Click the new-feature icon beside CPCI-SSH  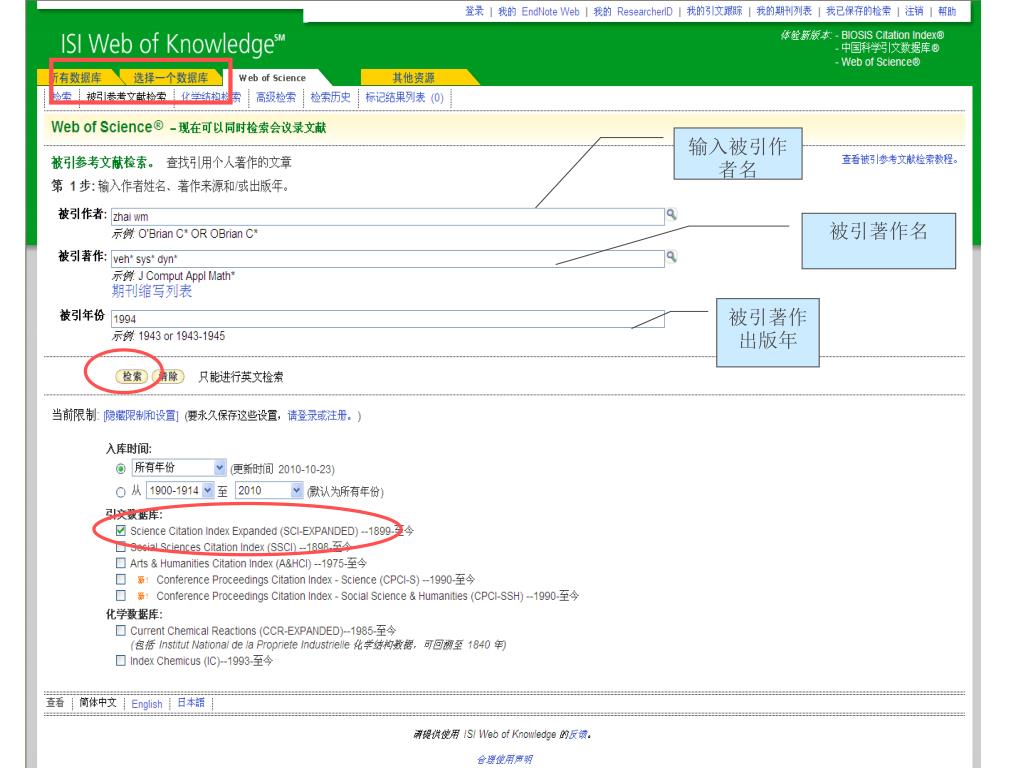[x=142, y=596]
